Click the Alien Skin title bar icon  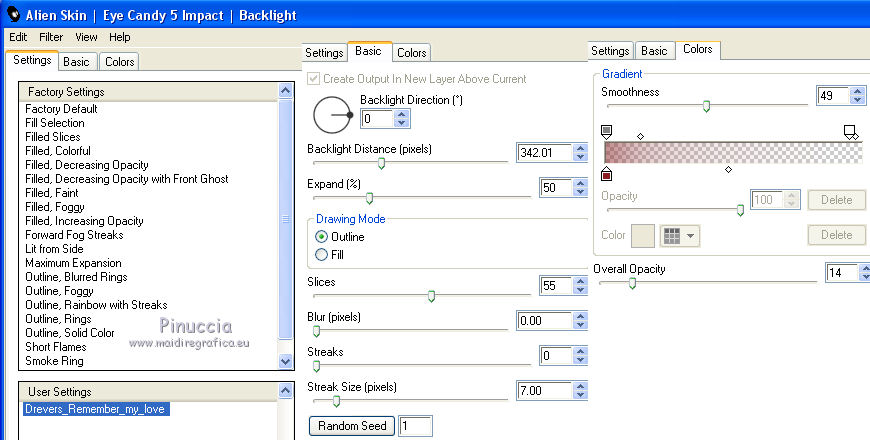tap(13, 14)
